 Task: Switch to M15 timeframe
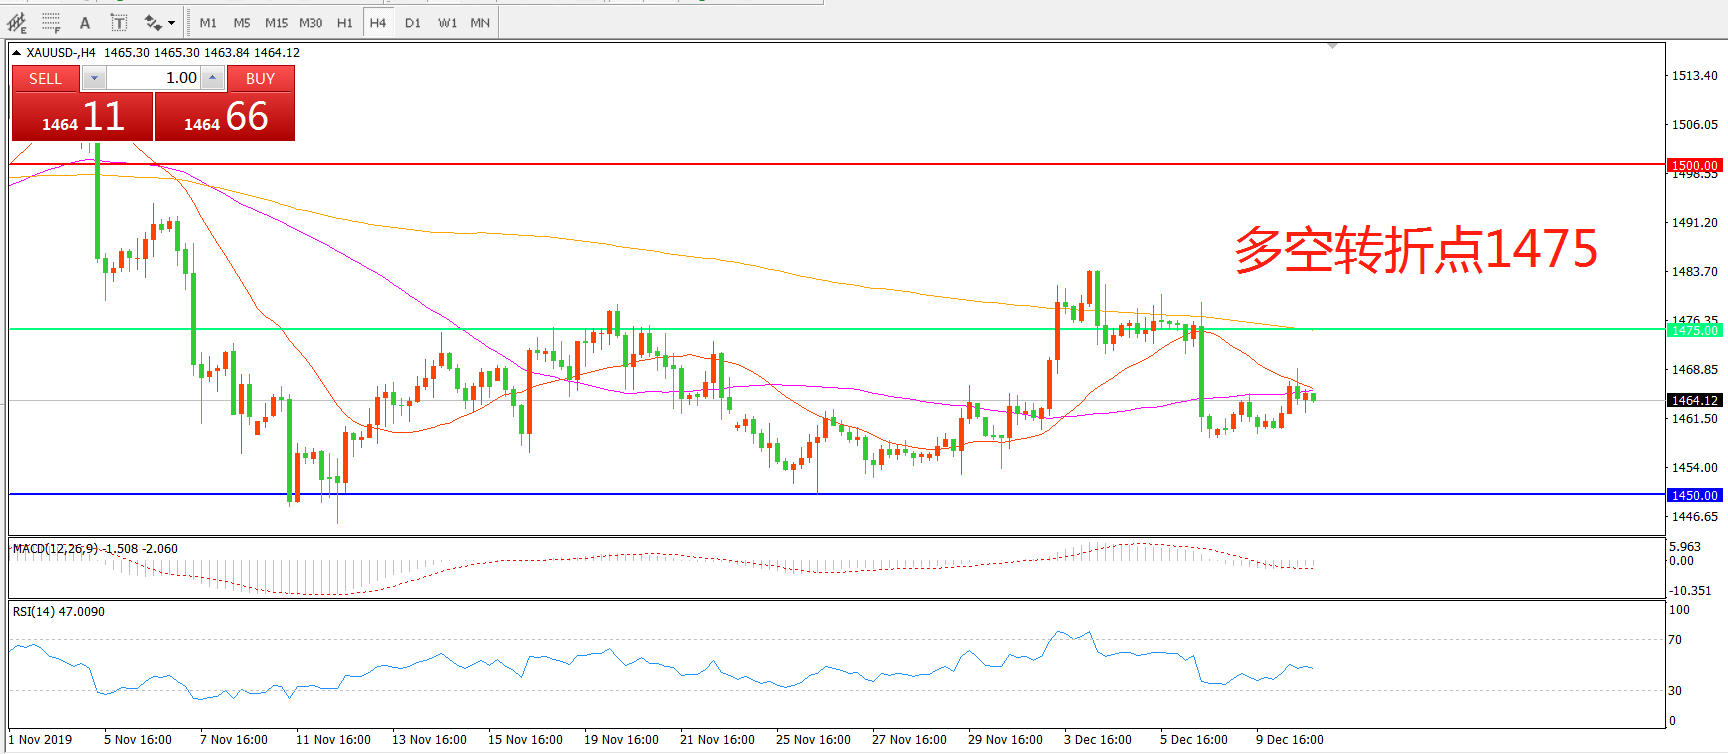pos(276,22)
